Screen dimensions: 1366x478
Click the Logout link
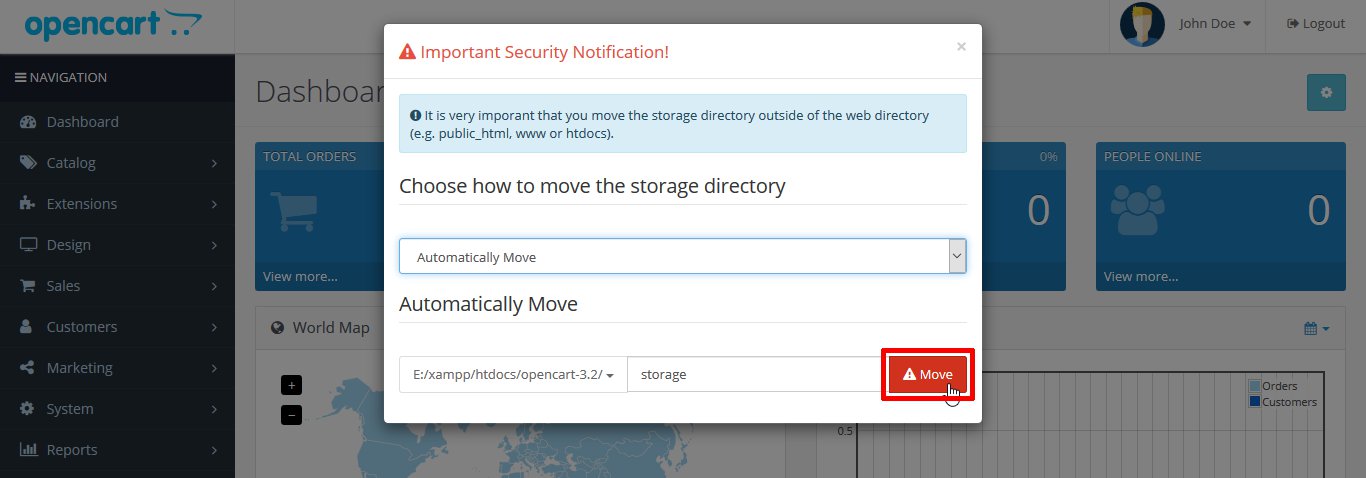point(1315,24)
